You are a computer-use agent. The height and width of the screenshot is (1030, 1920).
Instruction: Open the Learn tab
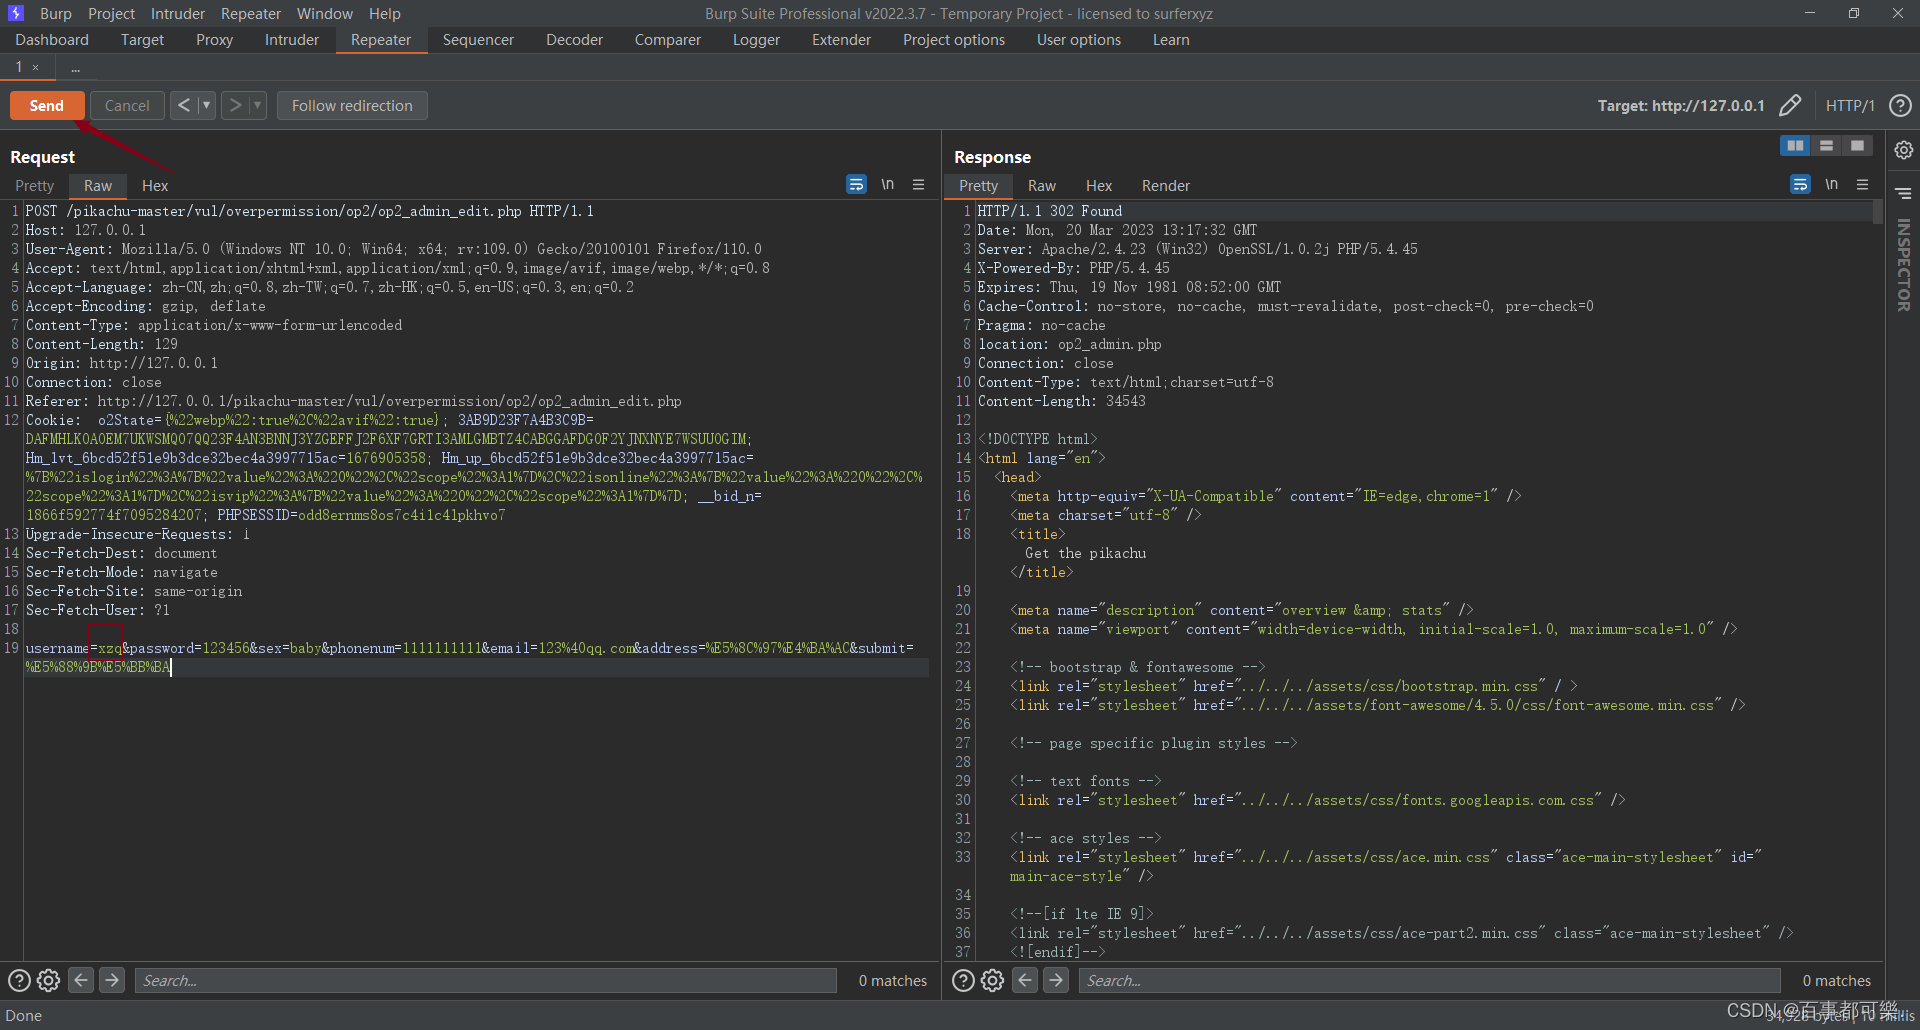tap(1171, 40)
